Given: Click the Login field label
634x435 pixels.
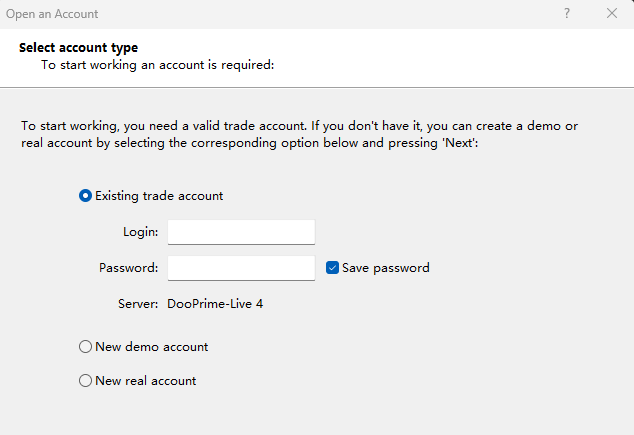Looking at the screenshot, I should tap(140, 232).
